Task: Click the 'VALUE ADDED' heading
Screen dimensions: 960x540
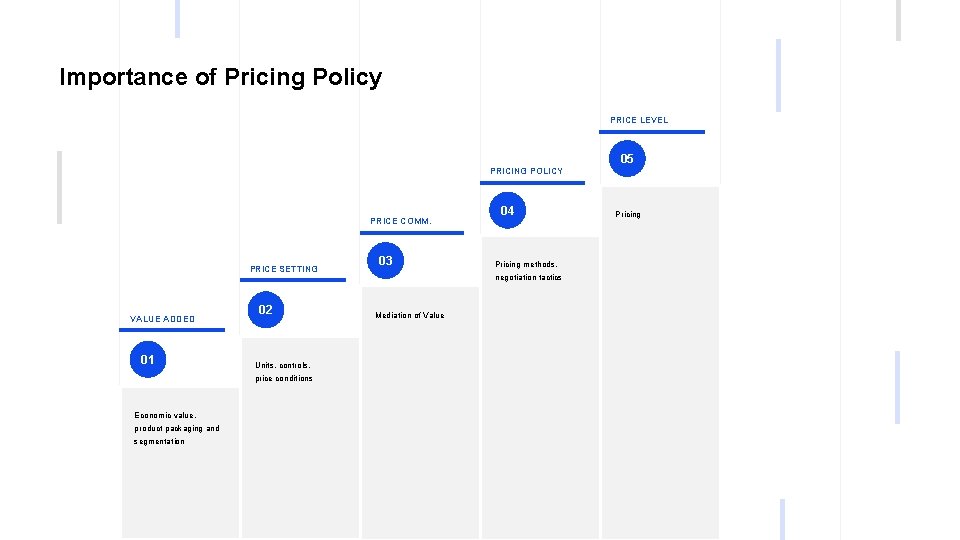Action: point(163,319)
